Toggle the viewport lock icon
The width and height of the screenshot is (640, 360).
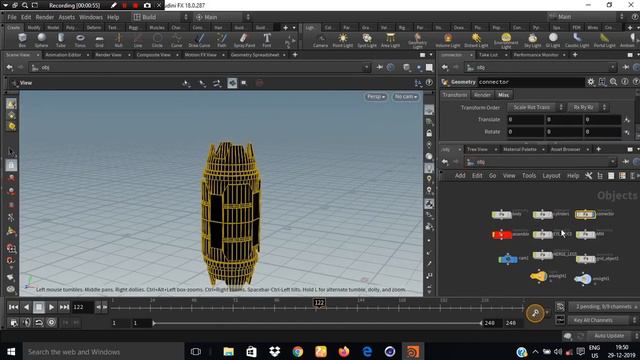click(x=429, y=133)
